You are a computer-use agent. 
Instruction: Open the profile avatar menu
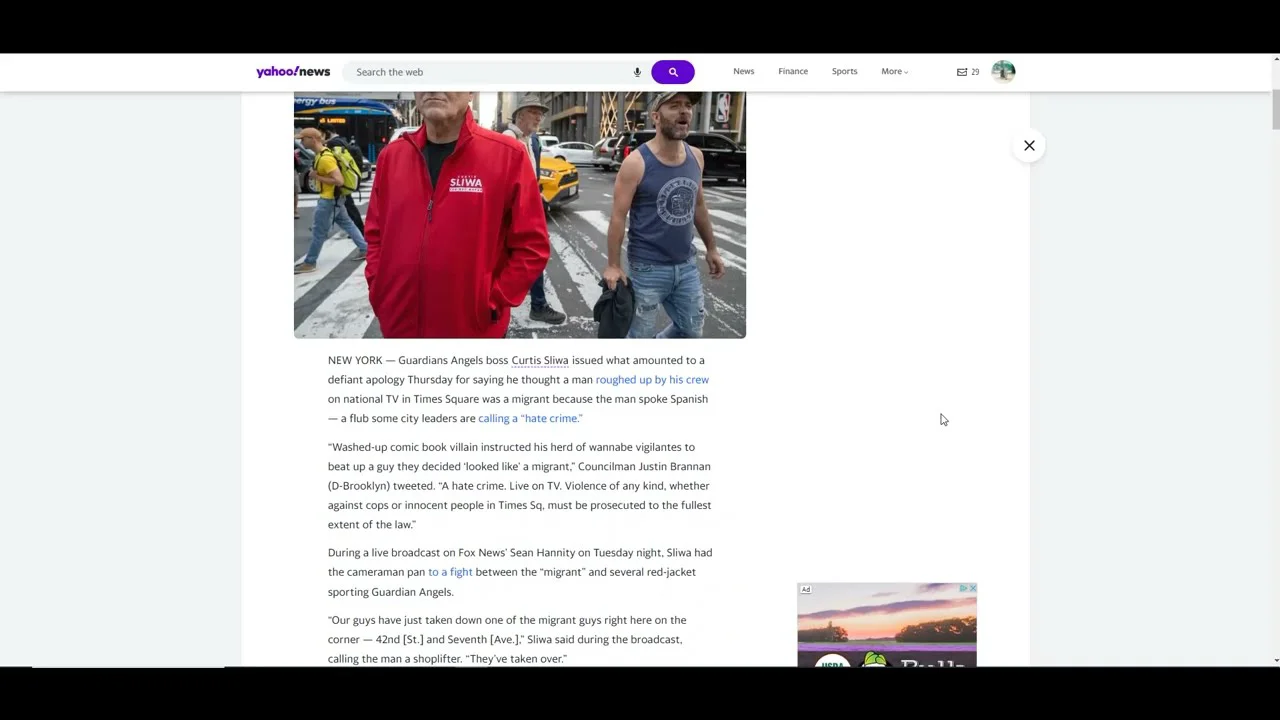click(x=1003, y=71)
